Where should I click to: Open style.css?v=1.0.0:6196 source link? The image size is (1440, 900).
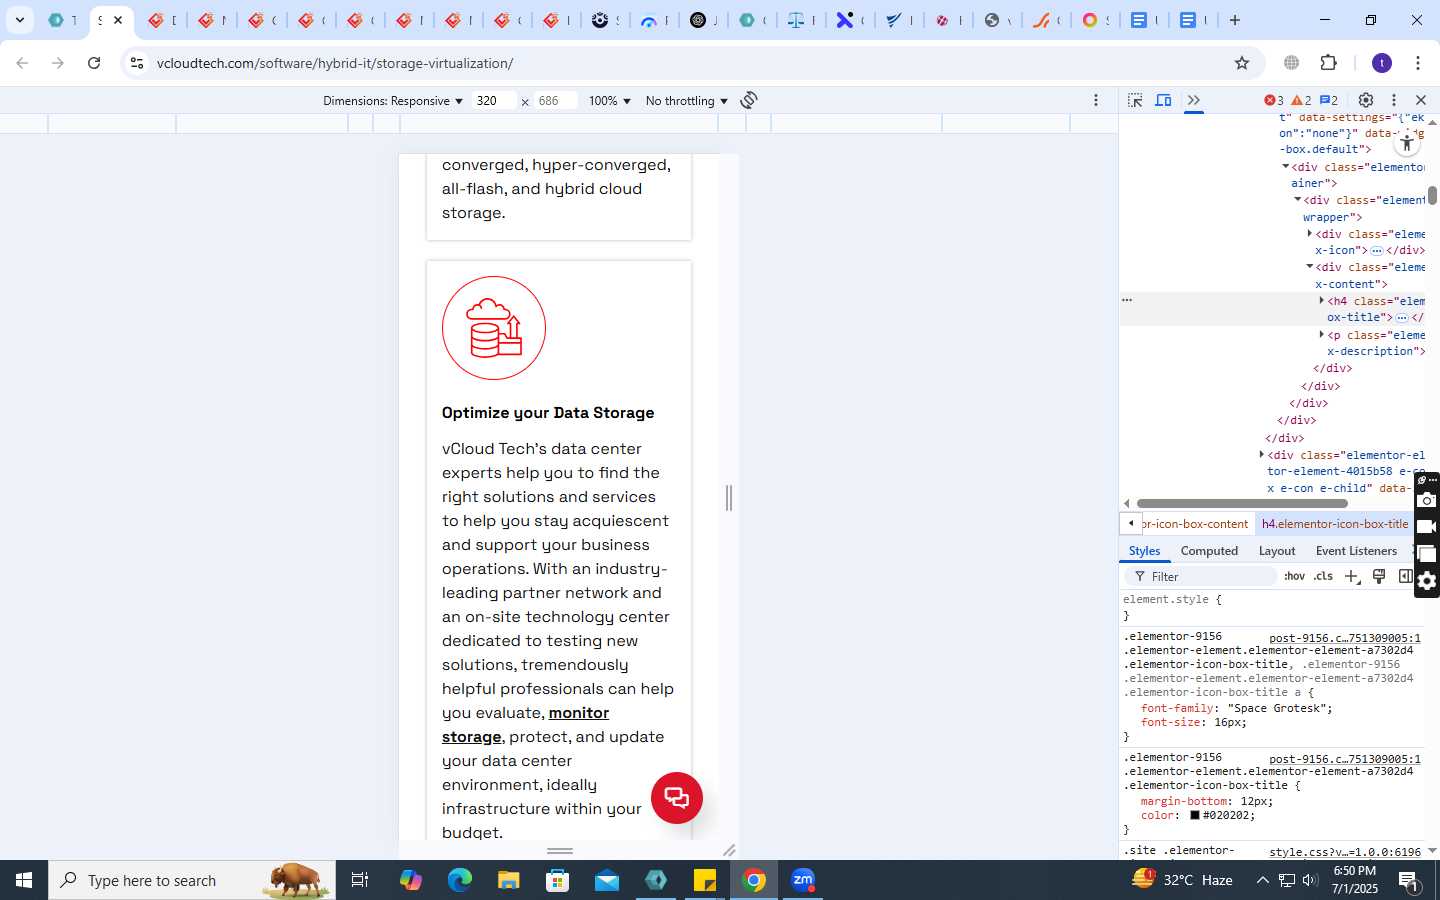click(x=1345, y=852)
